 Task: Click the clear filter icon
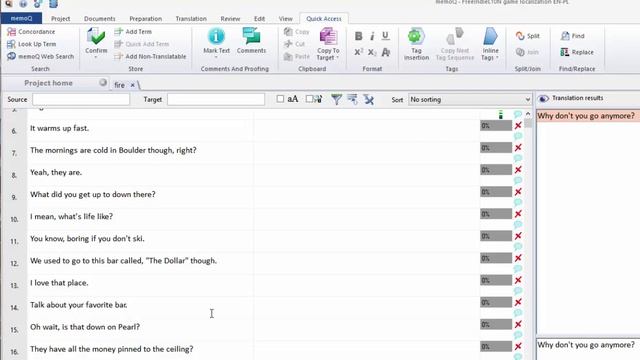(369, 99)
